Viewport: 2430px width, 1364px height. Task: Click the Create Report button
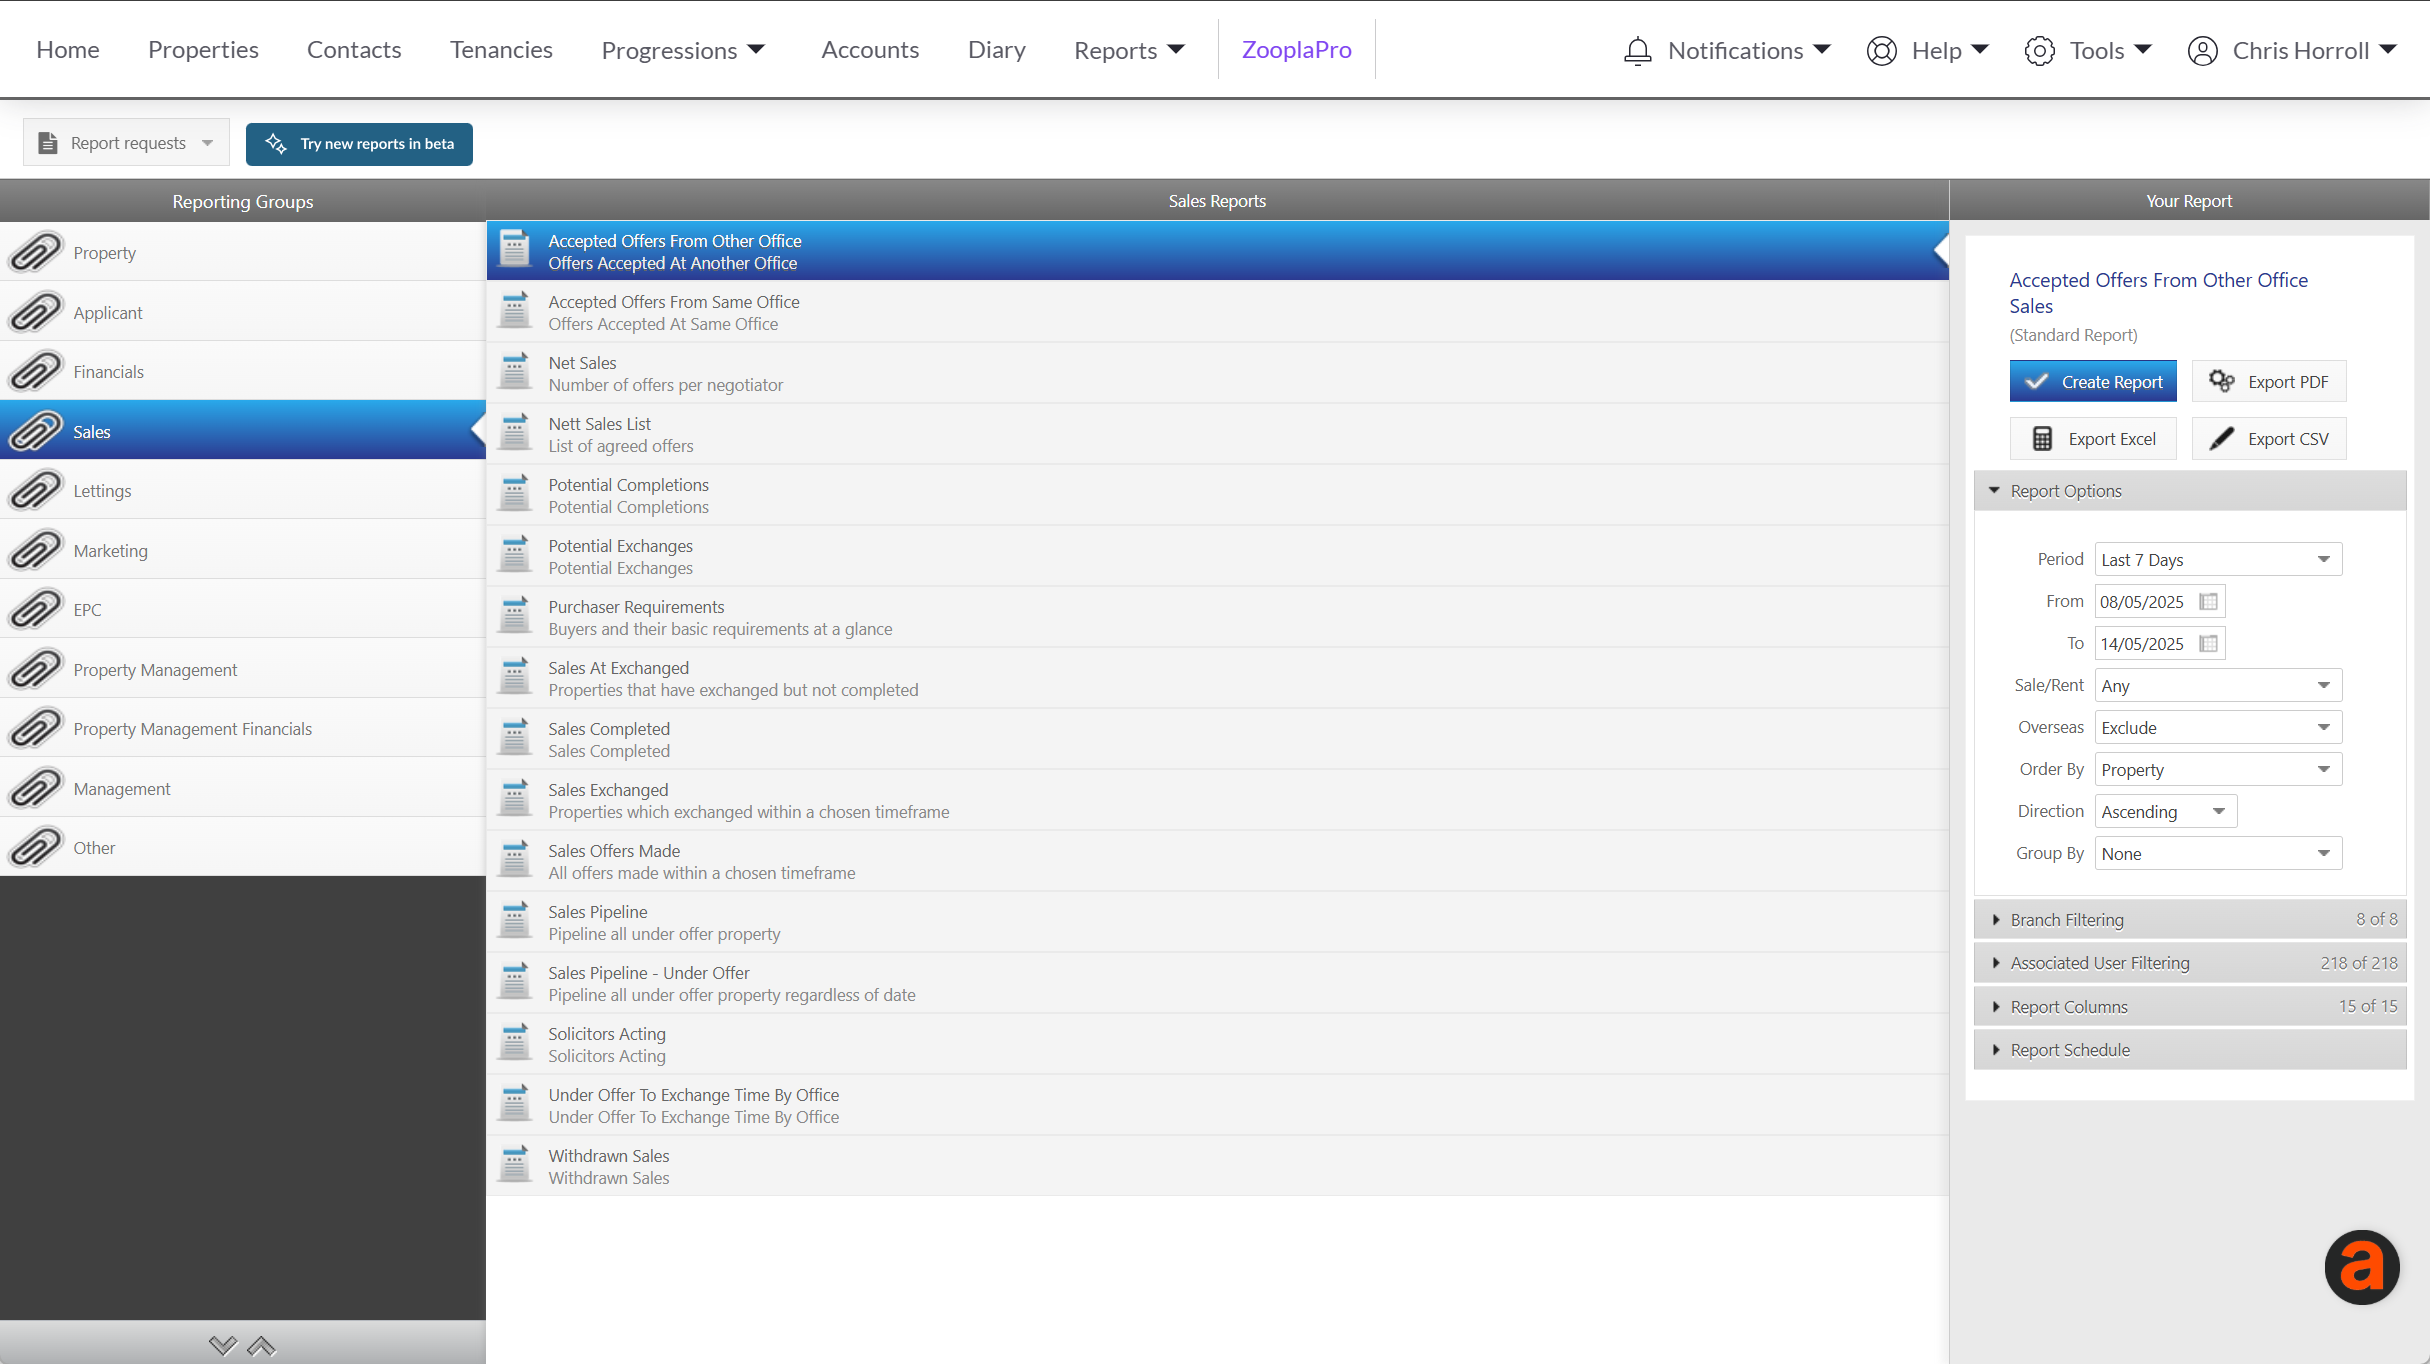coord(2093,382)
